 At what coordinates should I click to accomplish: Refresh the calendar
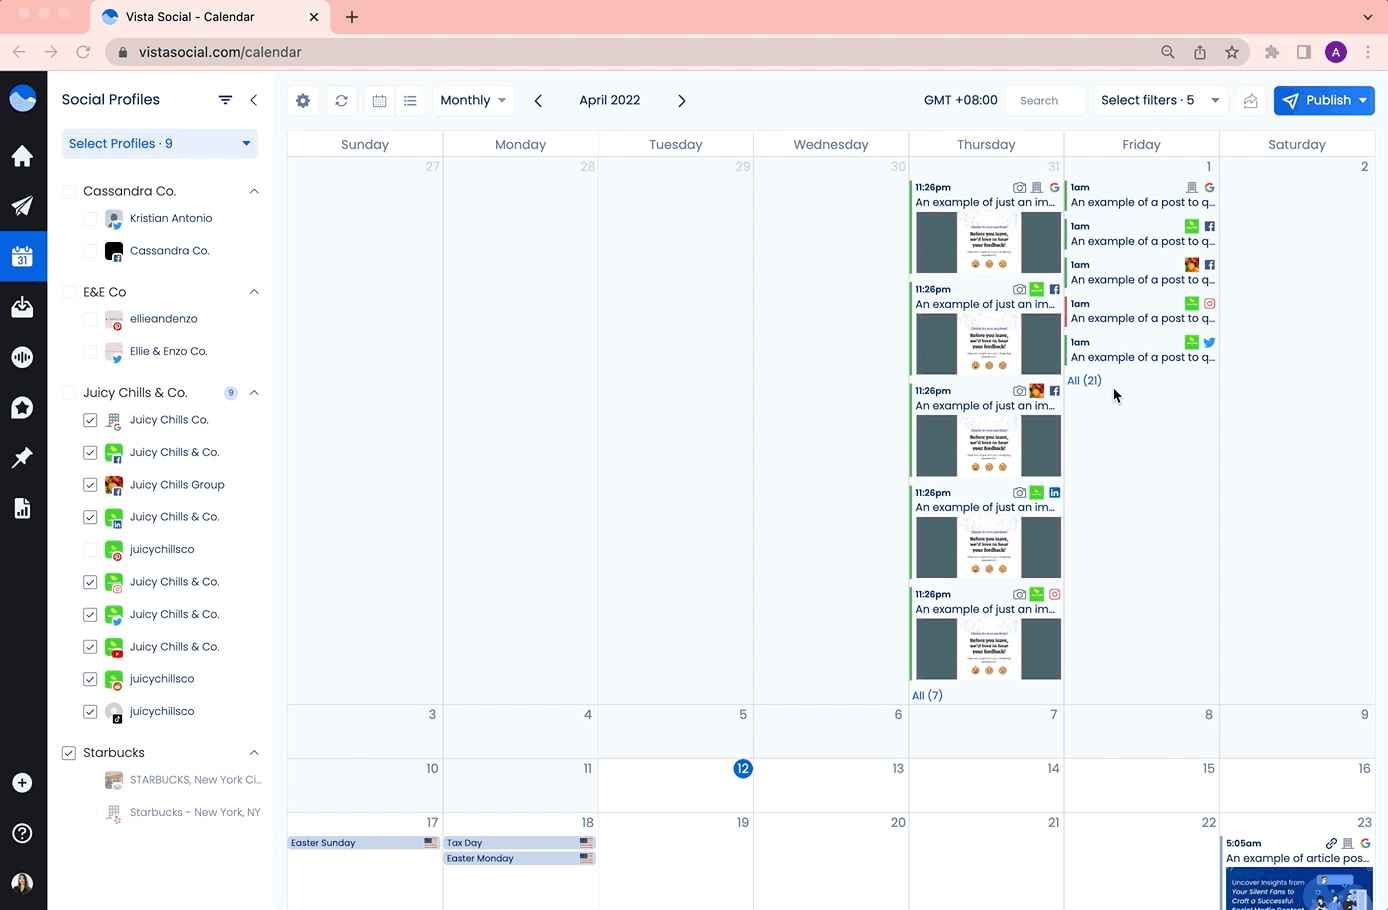point(341,100)
